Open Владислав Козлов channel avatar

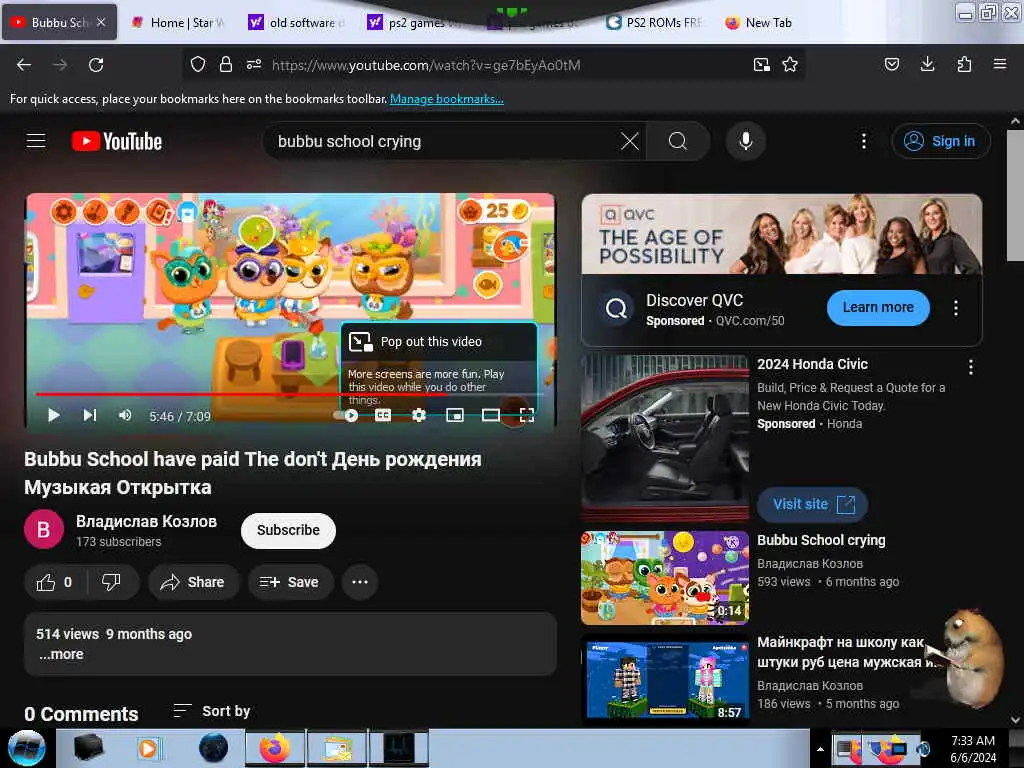click(44, 530)
